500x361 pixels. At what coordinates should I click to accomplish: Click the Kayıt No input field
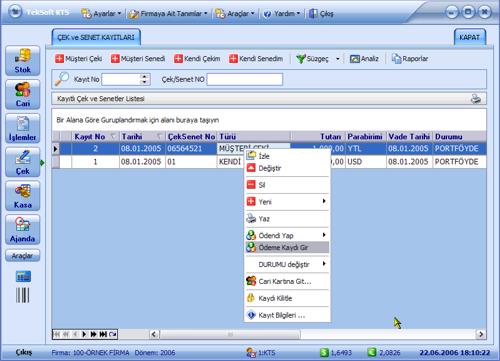point(121,79)
